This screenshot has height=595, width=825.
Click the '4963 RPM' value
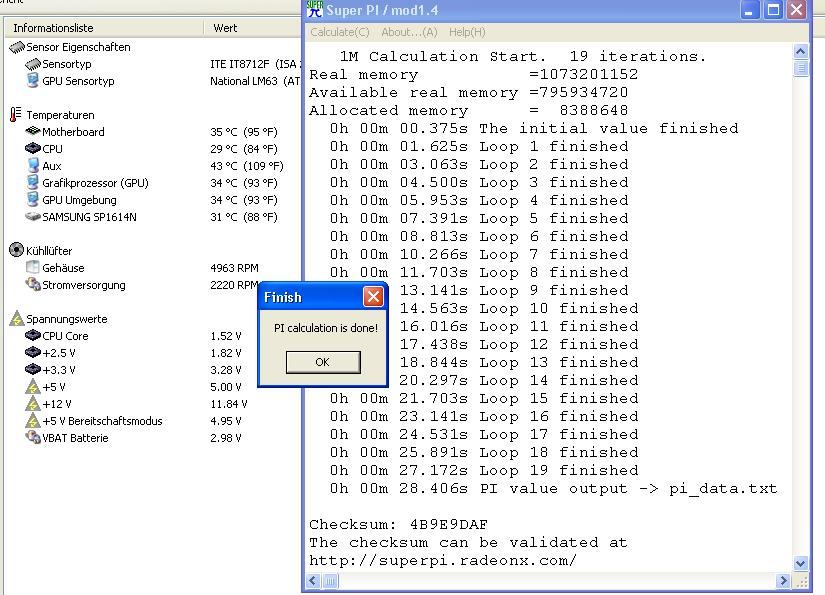pyautogui.click(x=234, y=268)
